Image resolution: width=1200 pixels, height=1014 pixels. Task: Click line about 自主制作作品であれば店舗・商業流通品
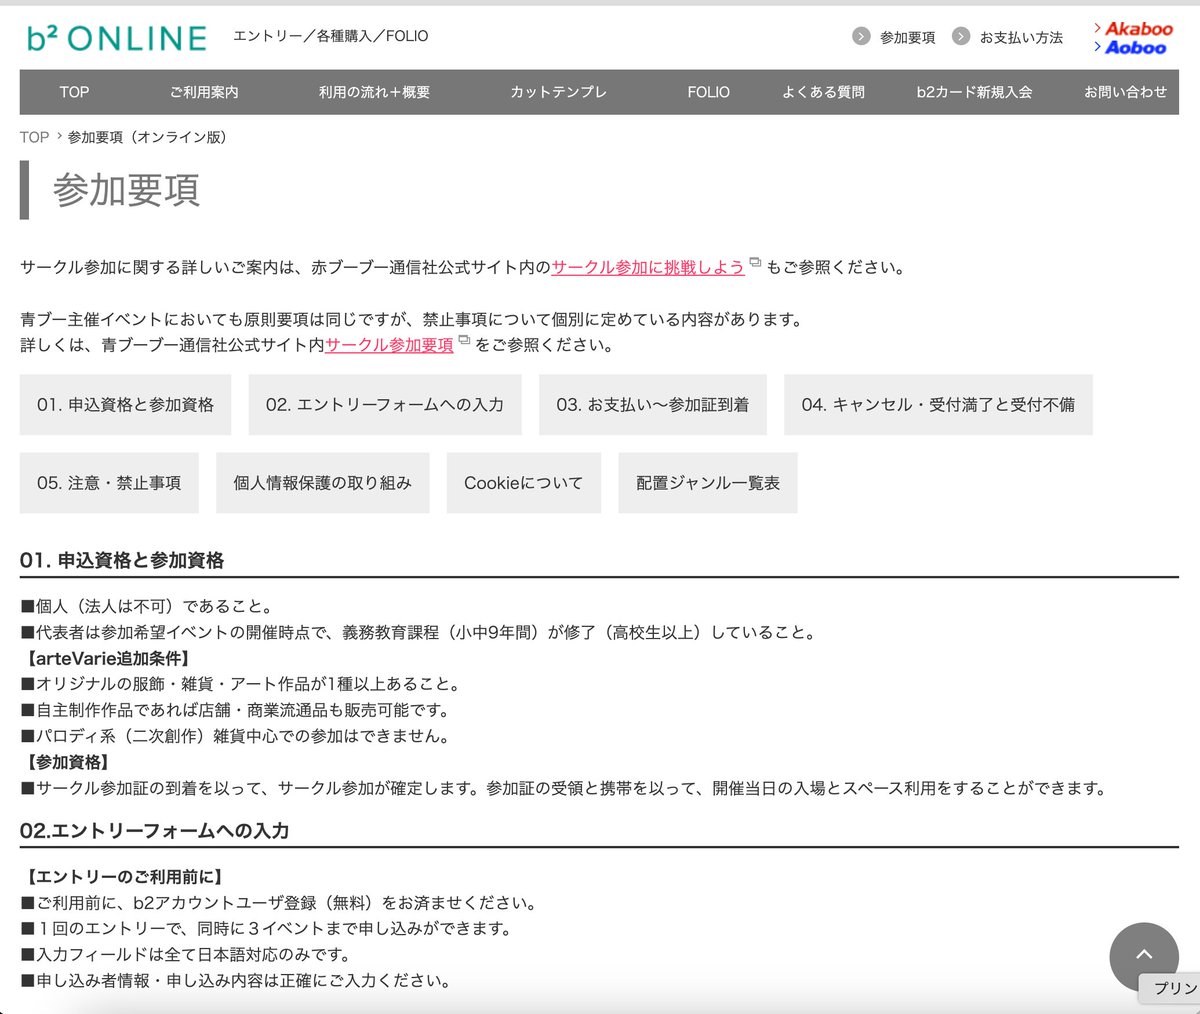[x=236, y=710]
